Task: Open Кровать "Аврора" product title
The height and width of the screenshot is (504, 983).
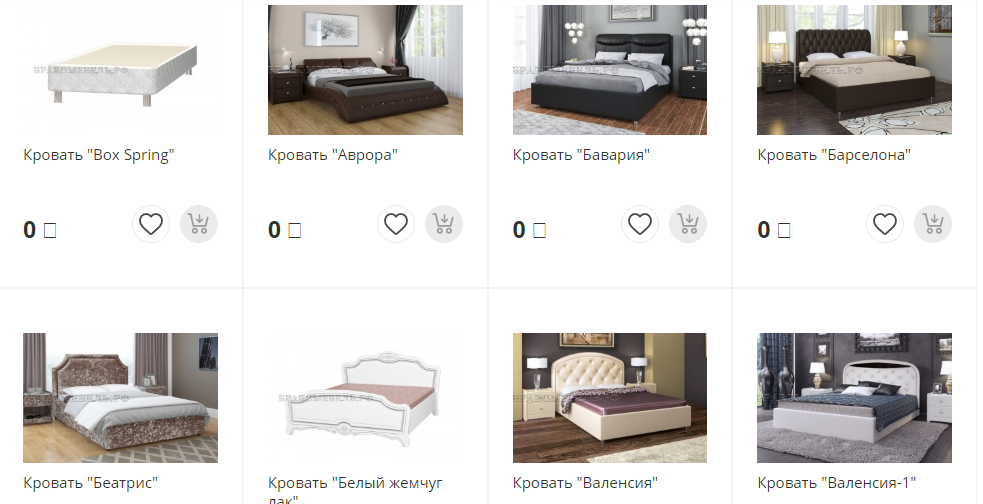Action: [x=333, y=155]
